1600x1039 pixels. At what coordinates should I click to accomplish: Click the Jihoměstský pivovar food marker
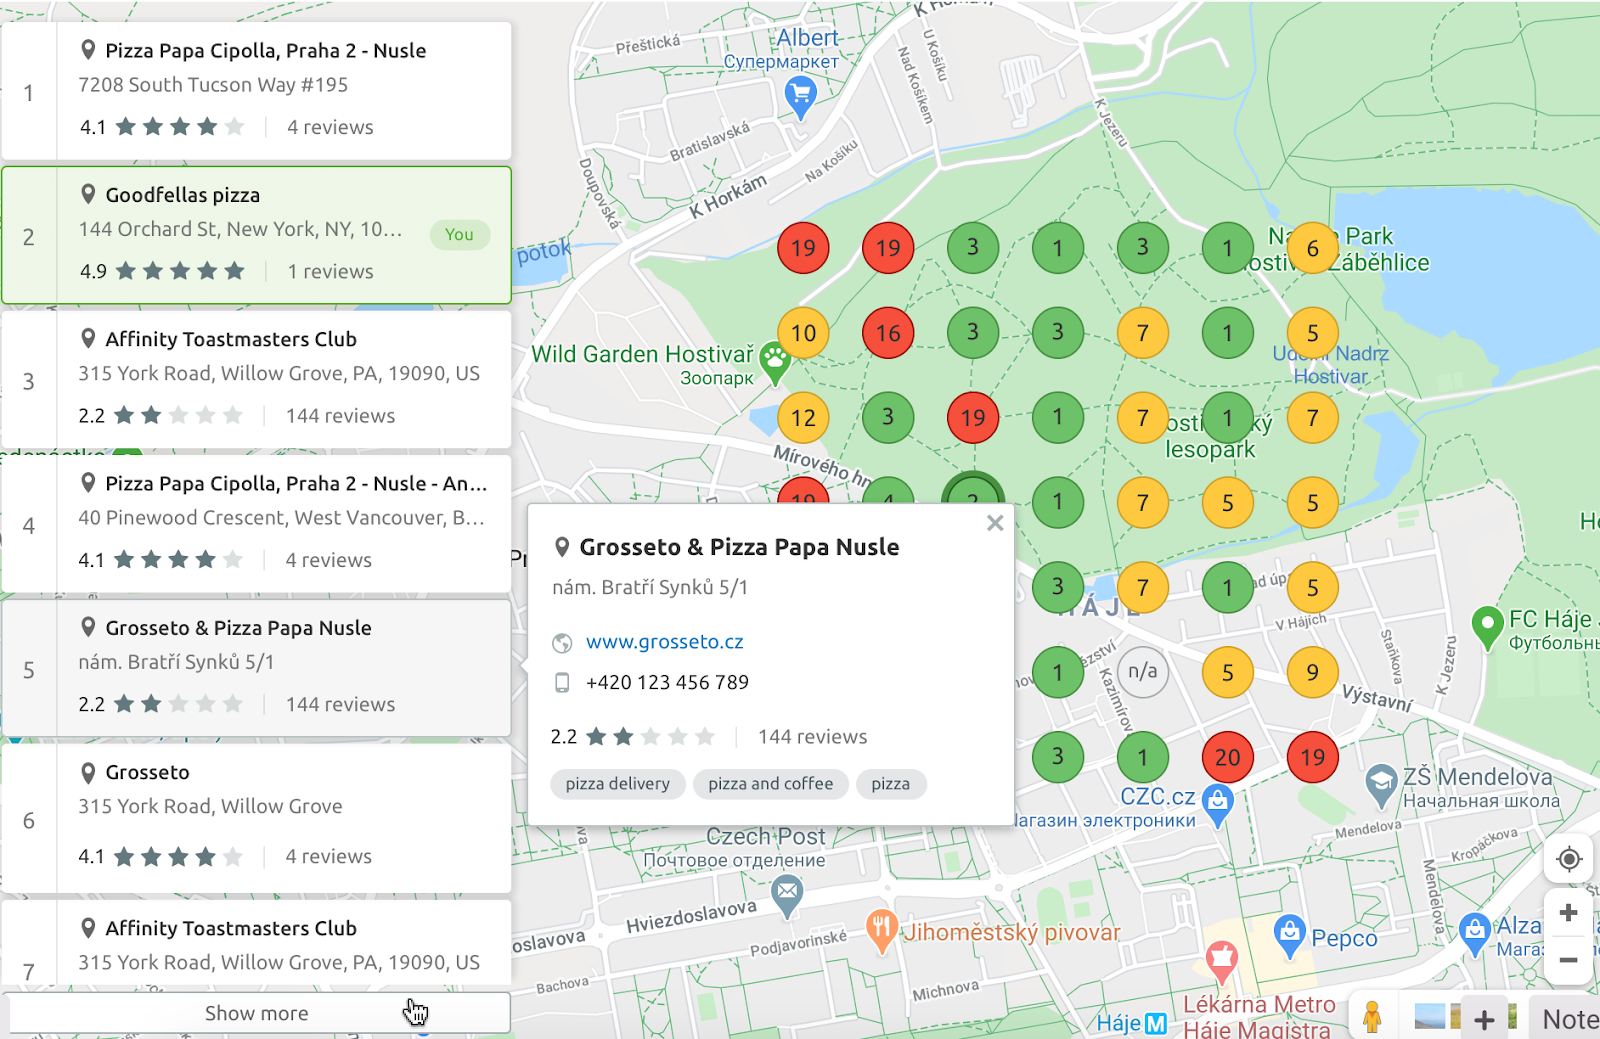pos(884,927)
